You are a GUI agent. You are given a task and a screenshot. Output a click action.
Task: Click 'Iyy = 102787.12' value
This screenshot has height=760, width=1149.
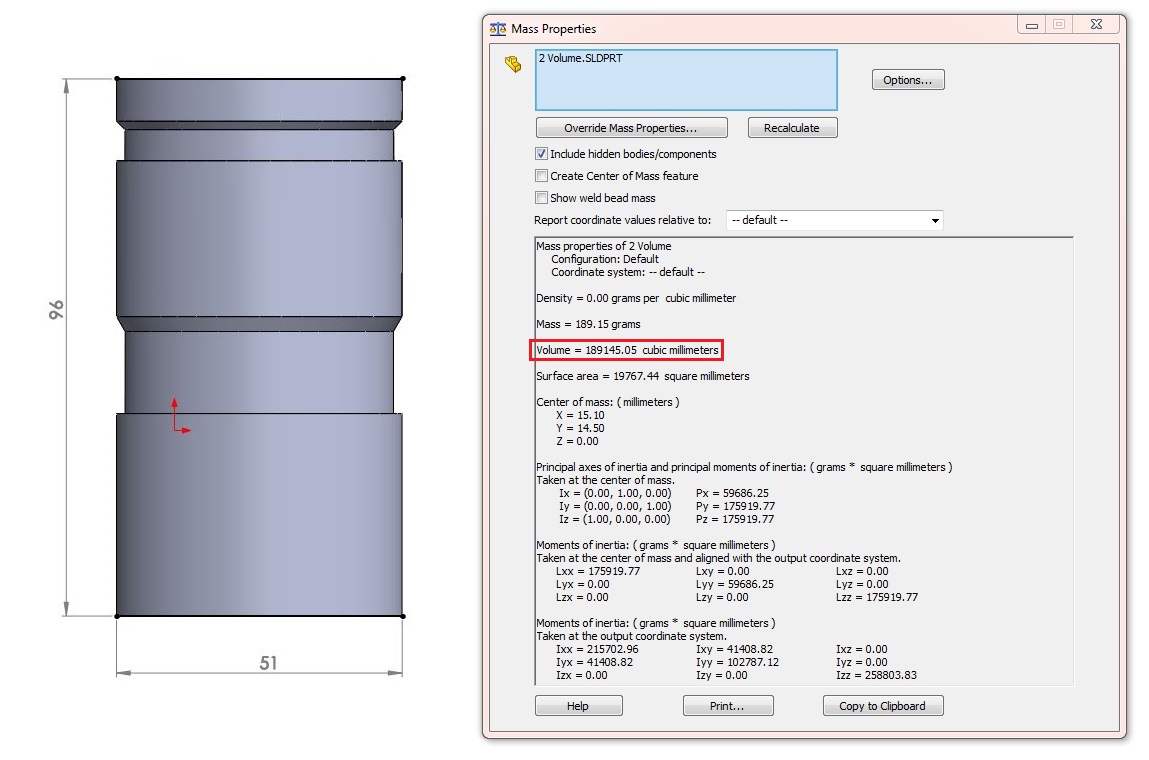pyautogui.click(x=737, y=662)
